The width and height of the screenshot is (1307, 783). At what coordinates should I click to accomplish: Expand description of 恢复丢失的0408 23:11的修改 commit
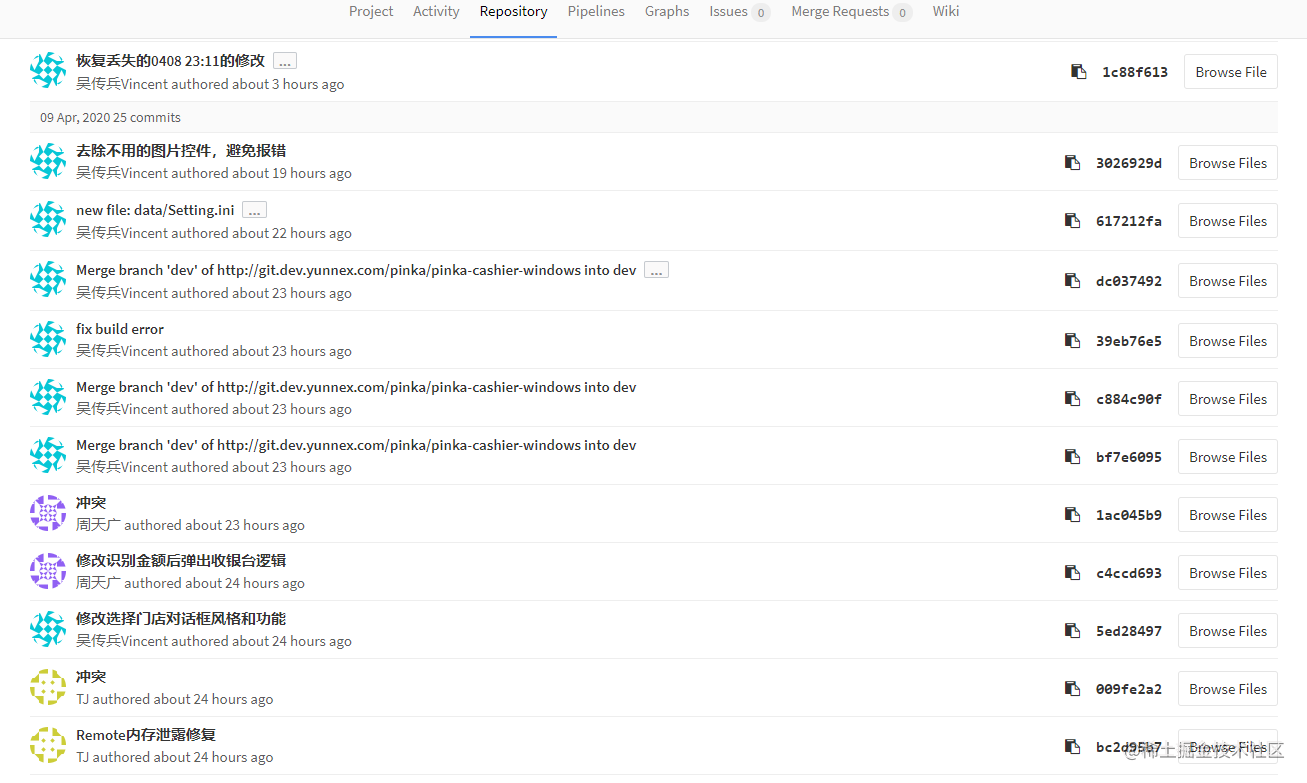tap(285, 61)
